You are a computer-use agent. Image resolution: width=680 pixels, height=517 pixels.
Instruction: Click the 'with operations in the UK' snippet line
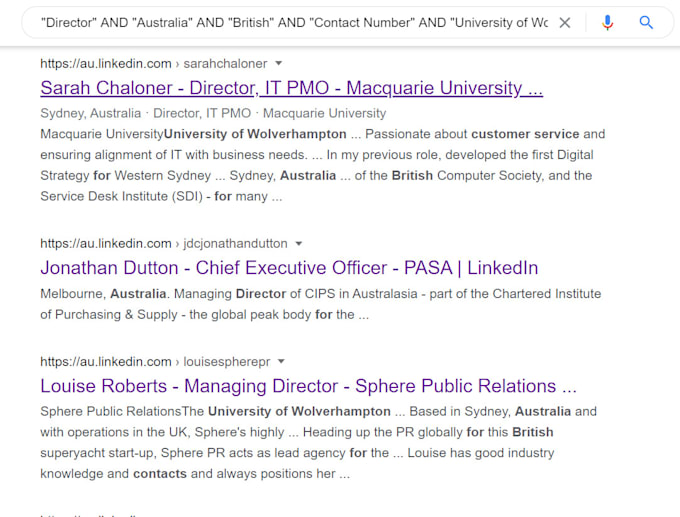(297, 432)
